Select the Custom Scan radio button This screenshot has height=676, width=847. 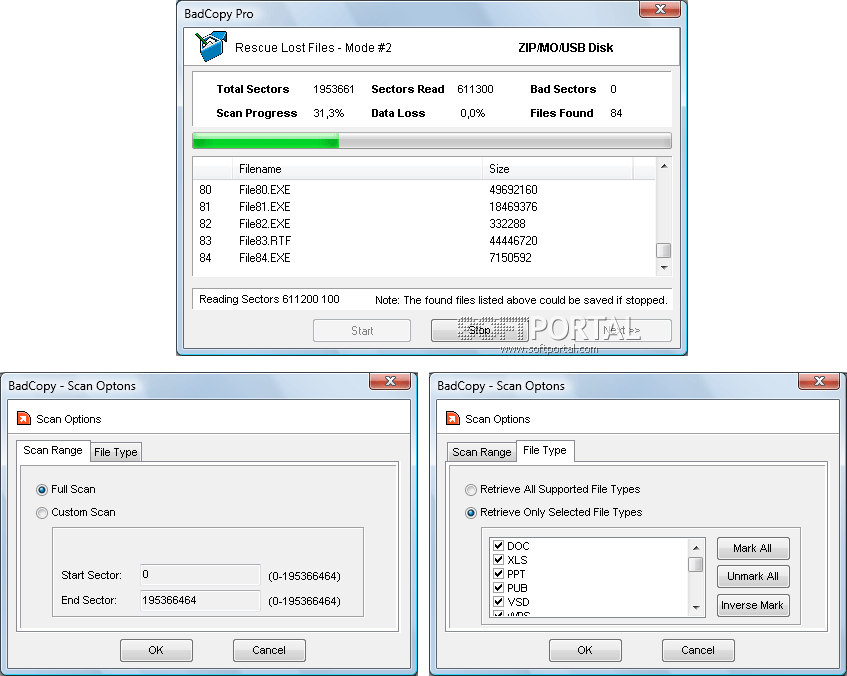click(42, 513)
